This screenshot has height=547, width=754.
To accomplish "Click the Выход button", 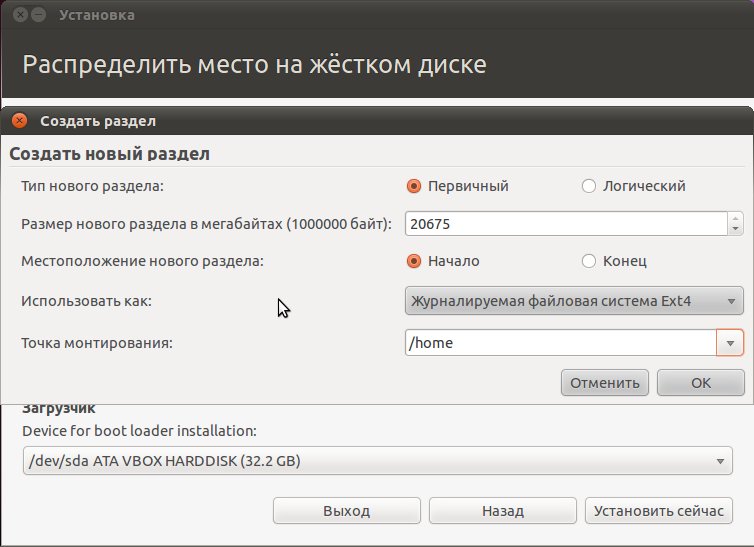I will [x=347, y=510].
